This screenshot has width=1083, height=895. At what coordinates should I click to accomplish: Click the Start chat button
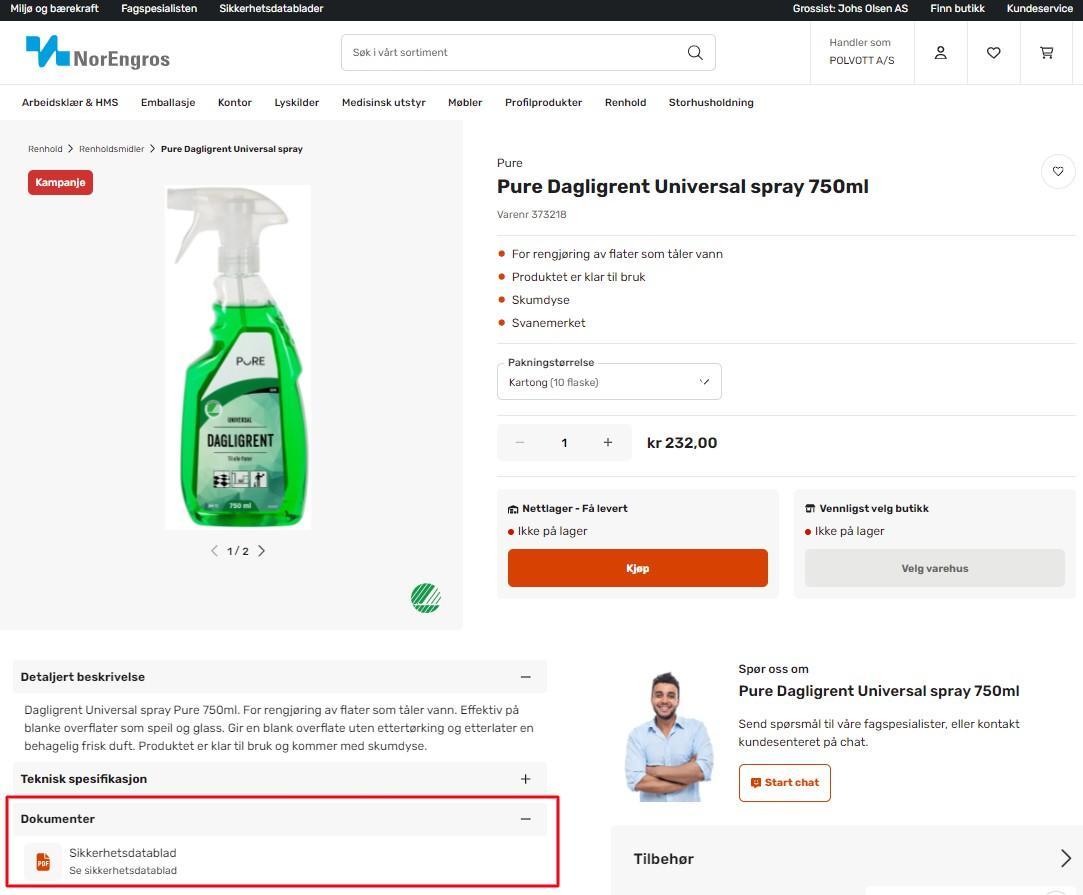(x=784, y=783)
